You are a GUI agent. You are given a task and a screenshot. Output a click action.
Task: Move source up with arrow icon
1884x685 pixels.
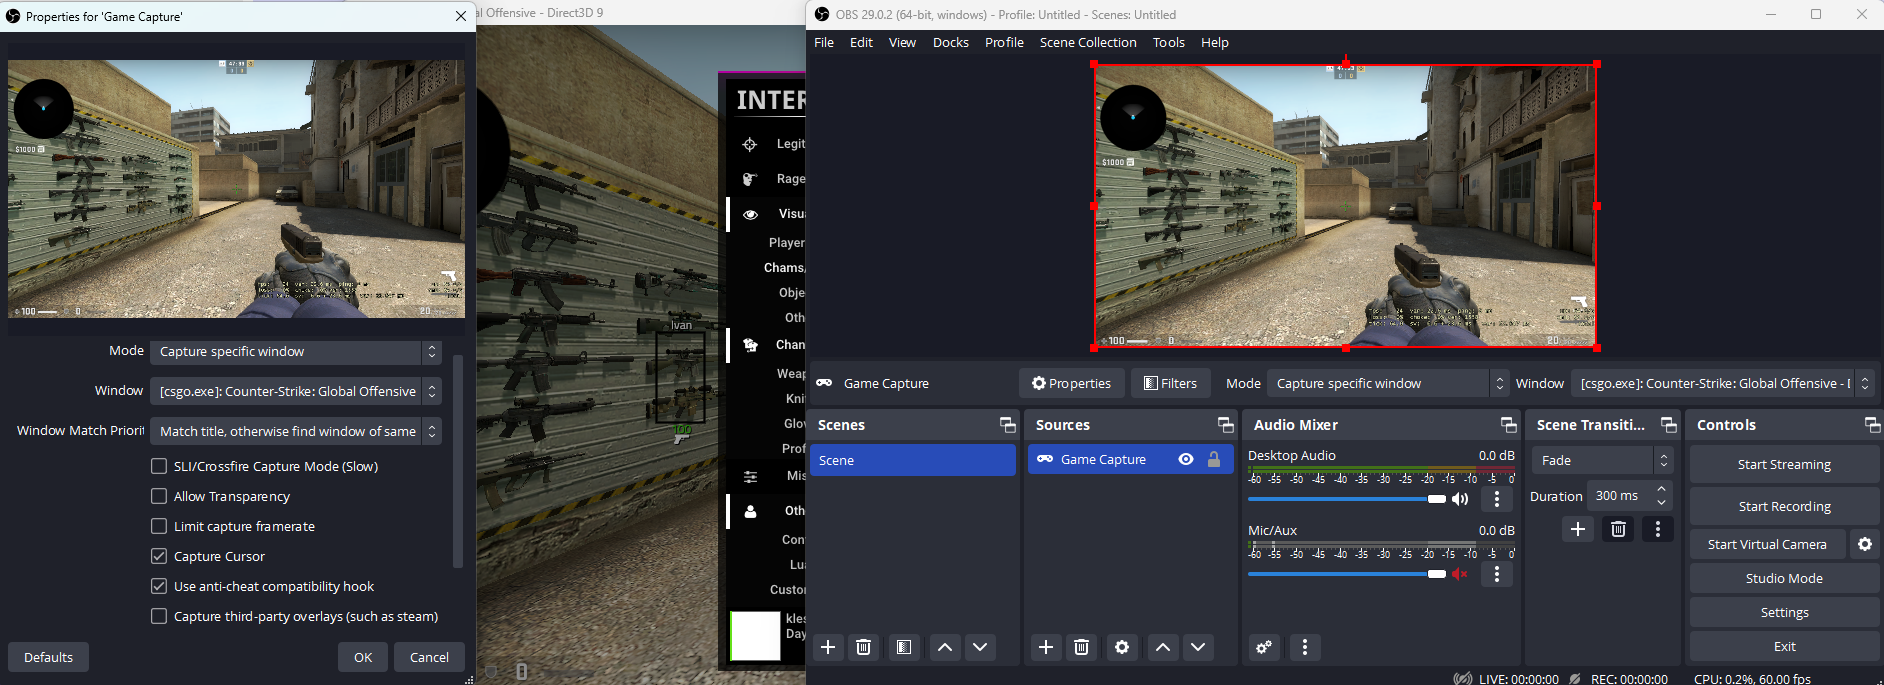point(1163,647)
